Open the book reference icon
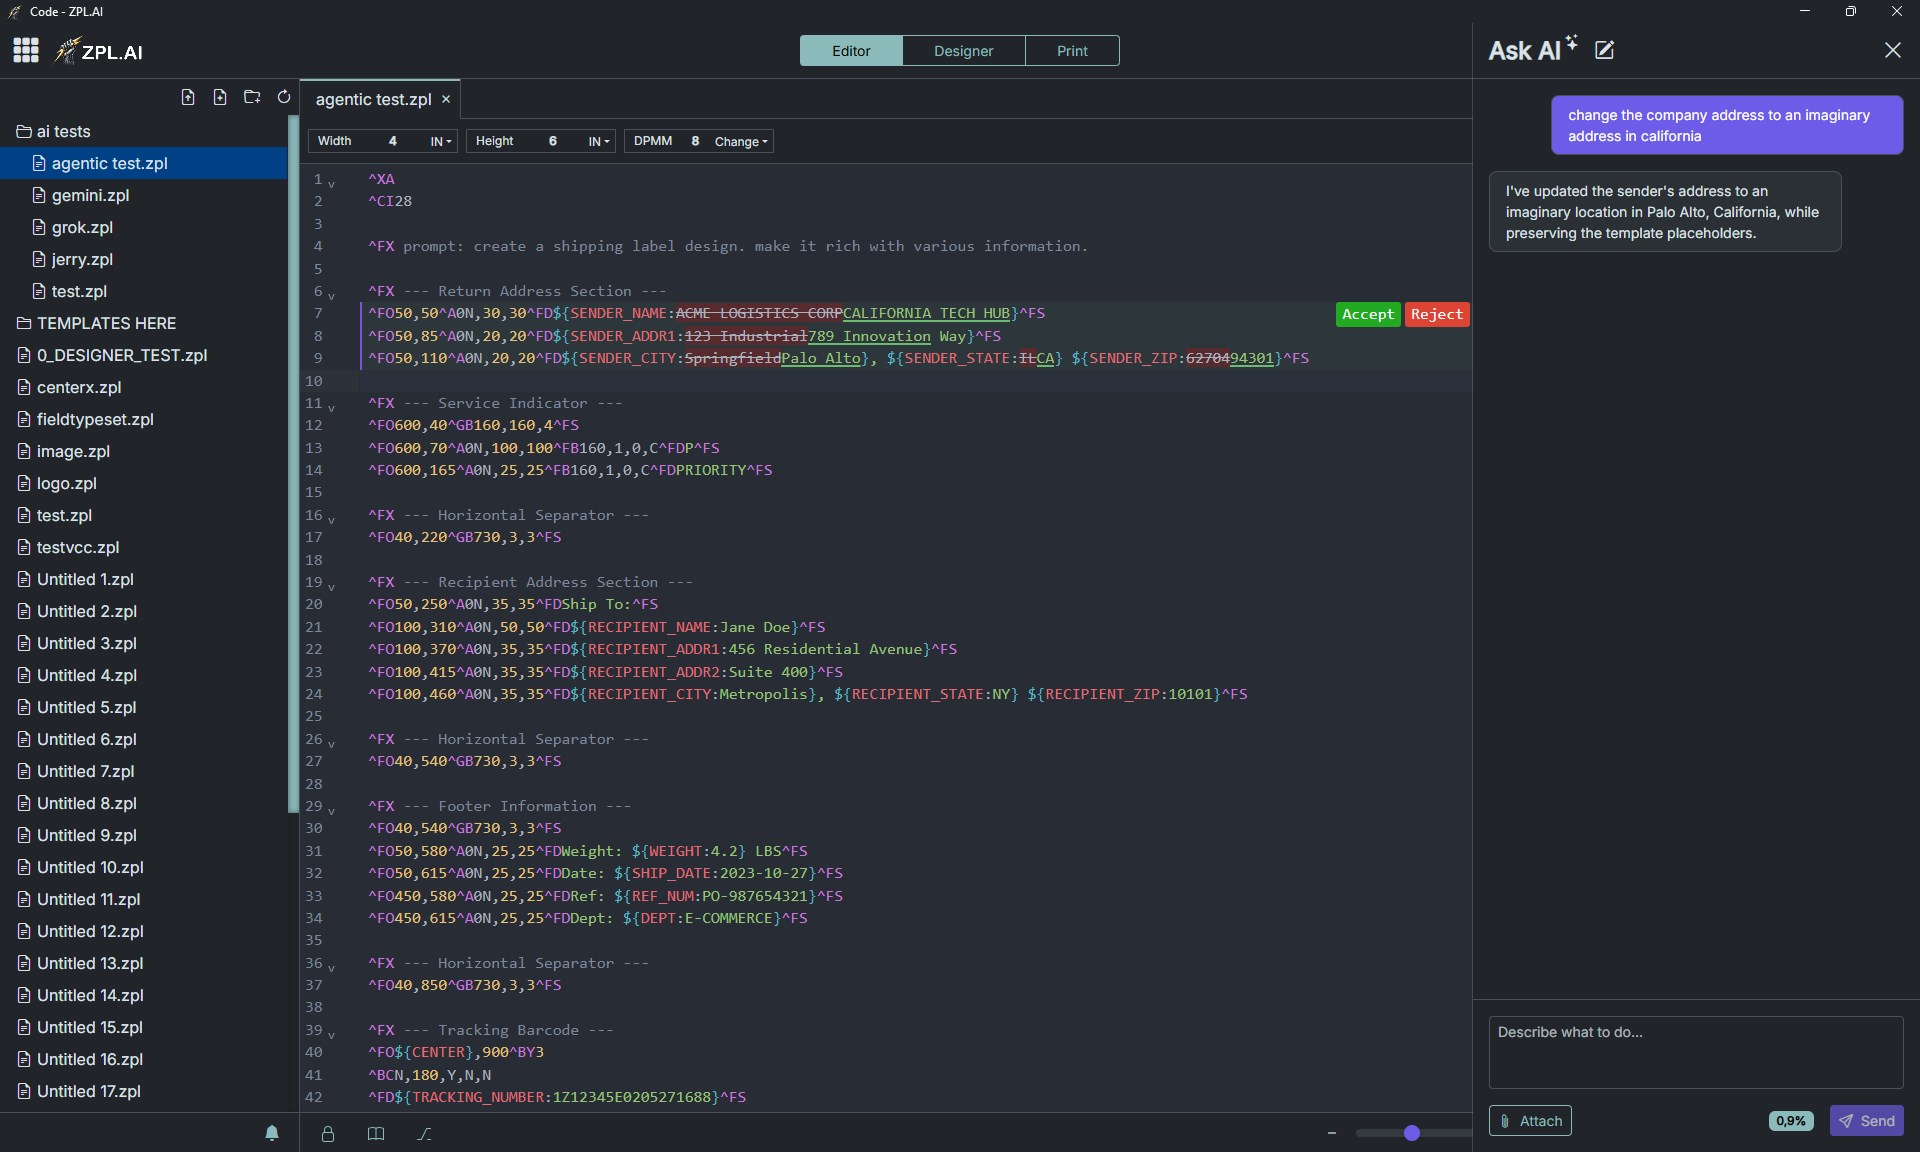1920x1152 pixels. click(x=376, y=1134)
